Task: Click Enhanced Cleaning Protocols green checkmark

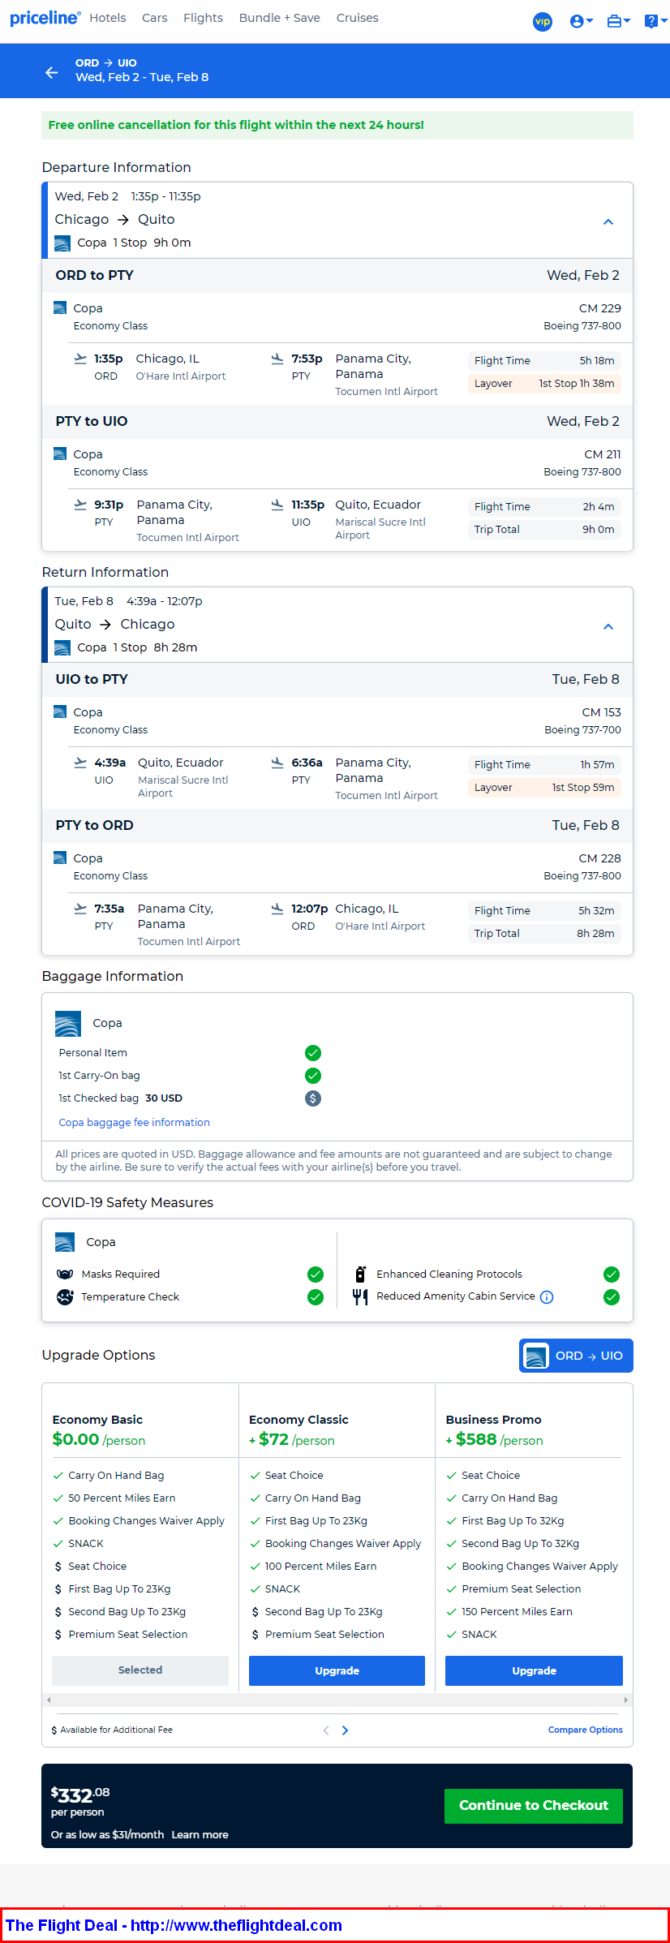Action: [x=611, y=1274]
